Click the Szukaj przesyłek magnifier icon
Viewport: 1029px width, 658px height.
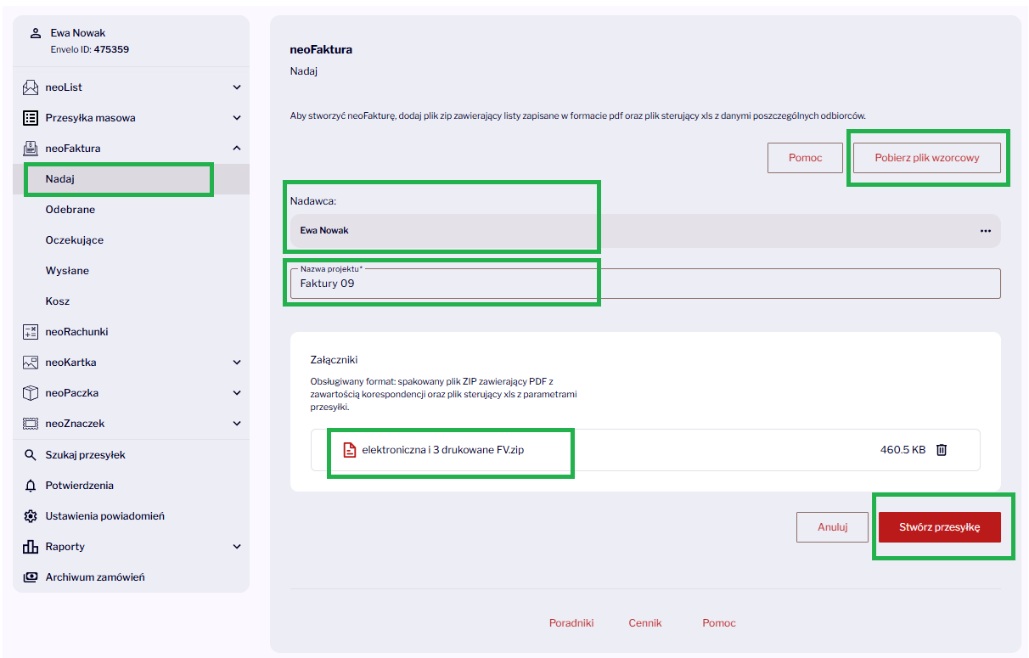(30, 455)
